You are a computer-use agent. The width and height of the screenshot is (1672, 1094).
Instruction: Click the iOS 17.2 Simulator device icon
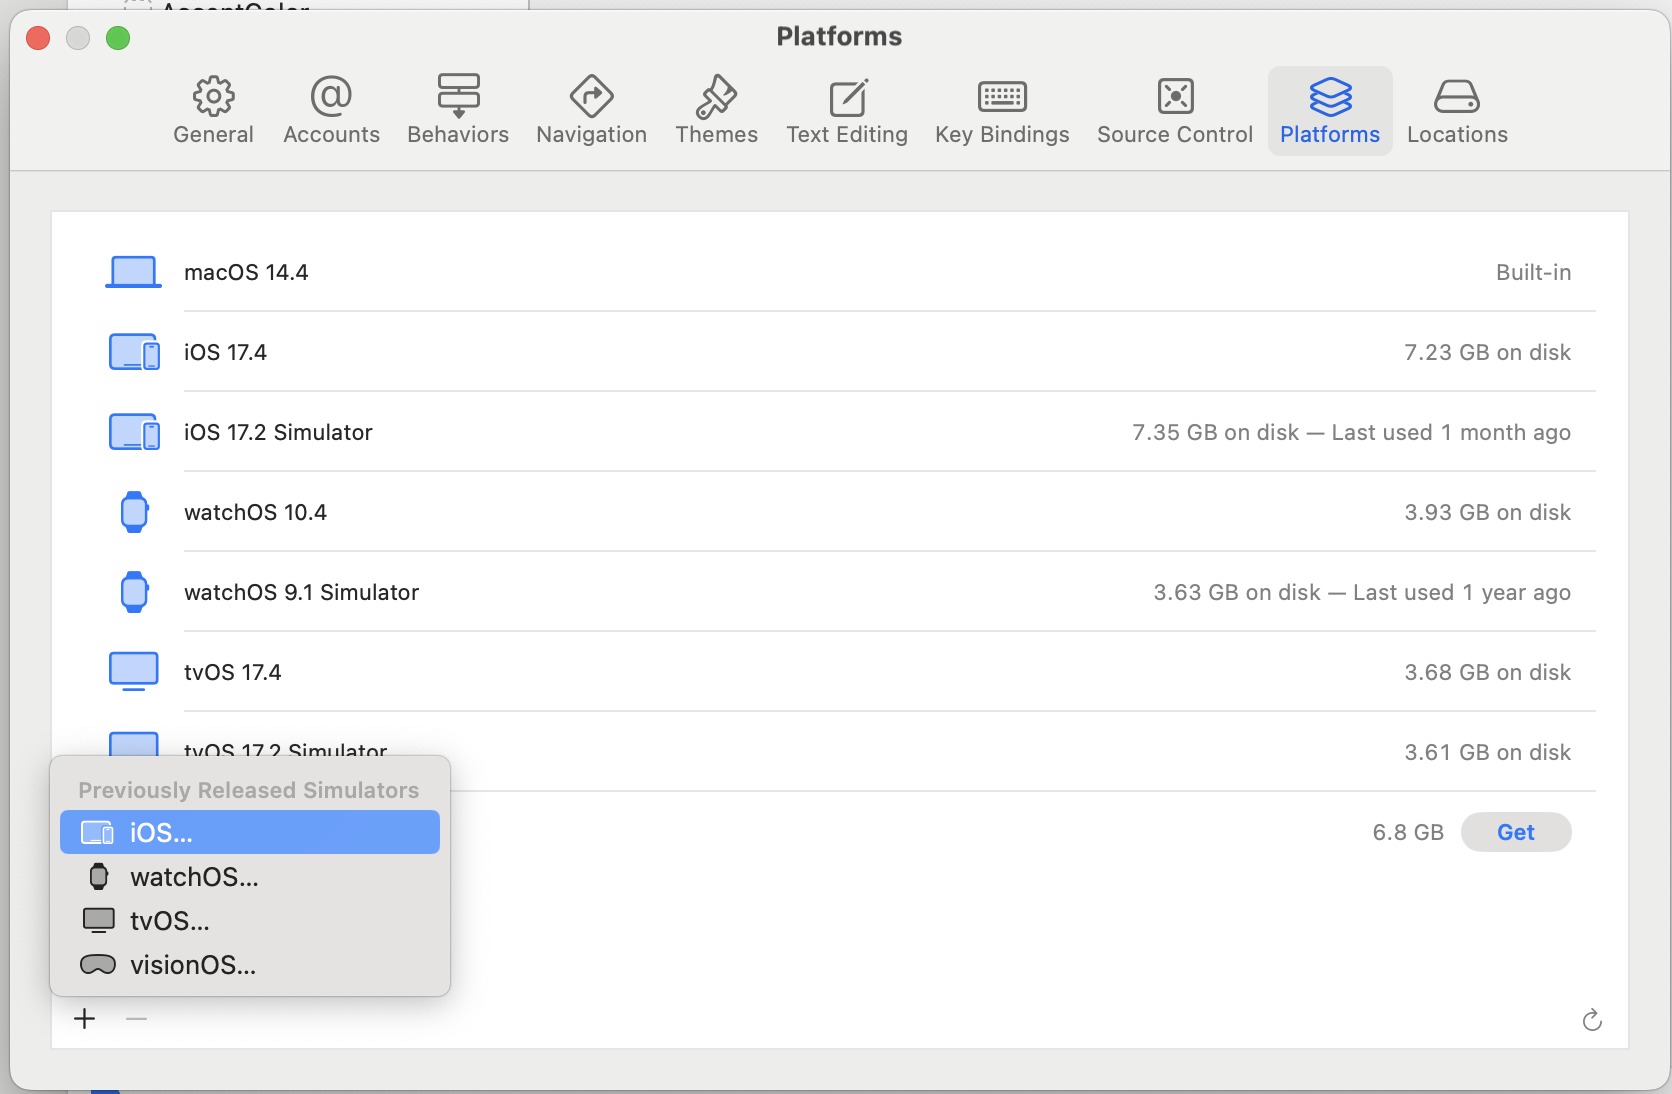pyautogui.click(x=134, y=432)
